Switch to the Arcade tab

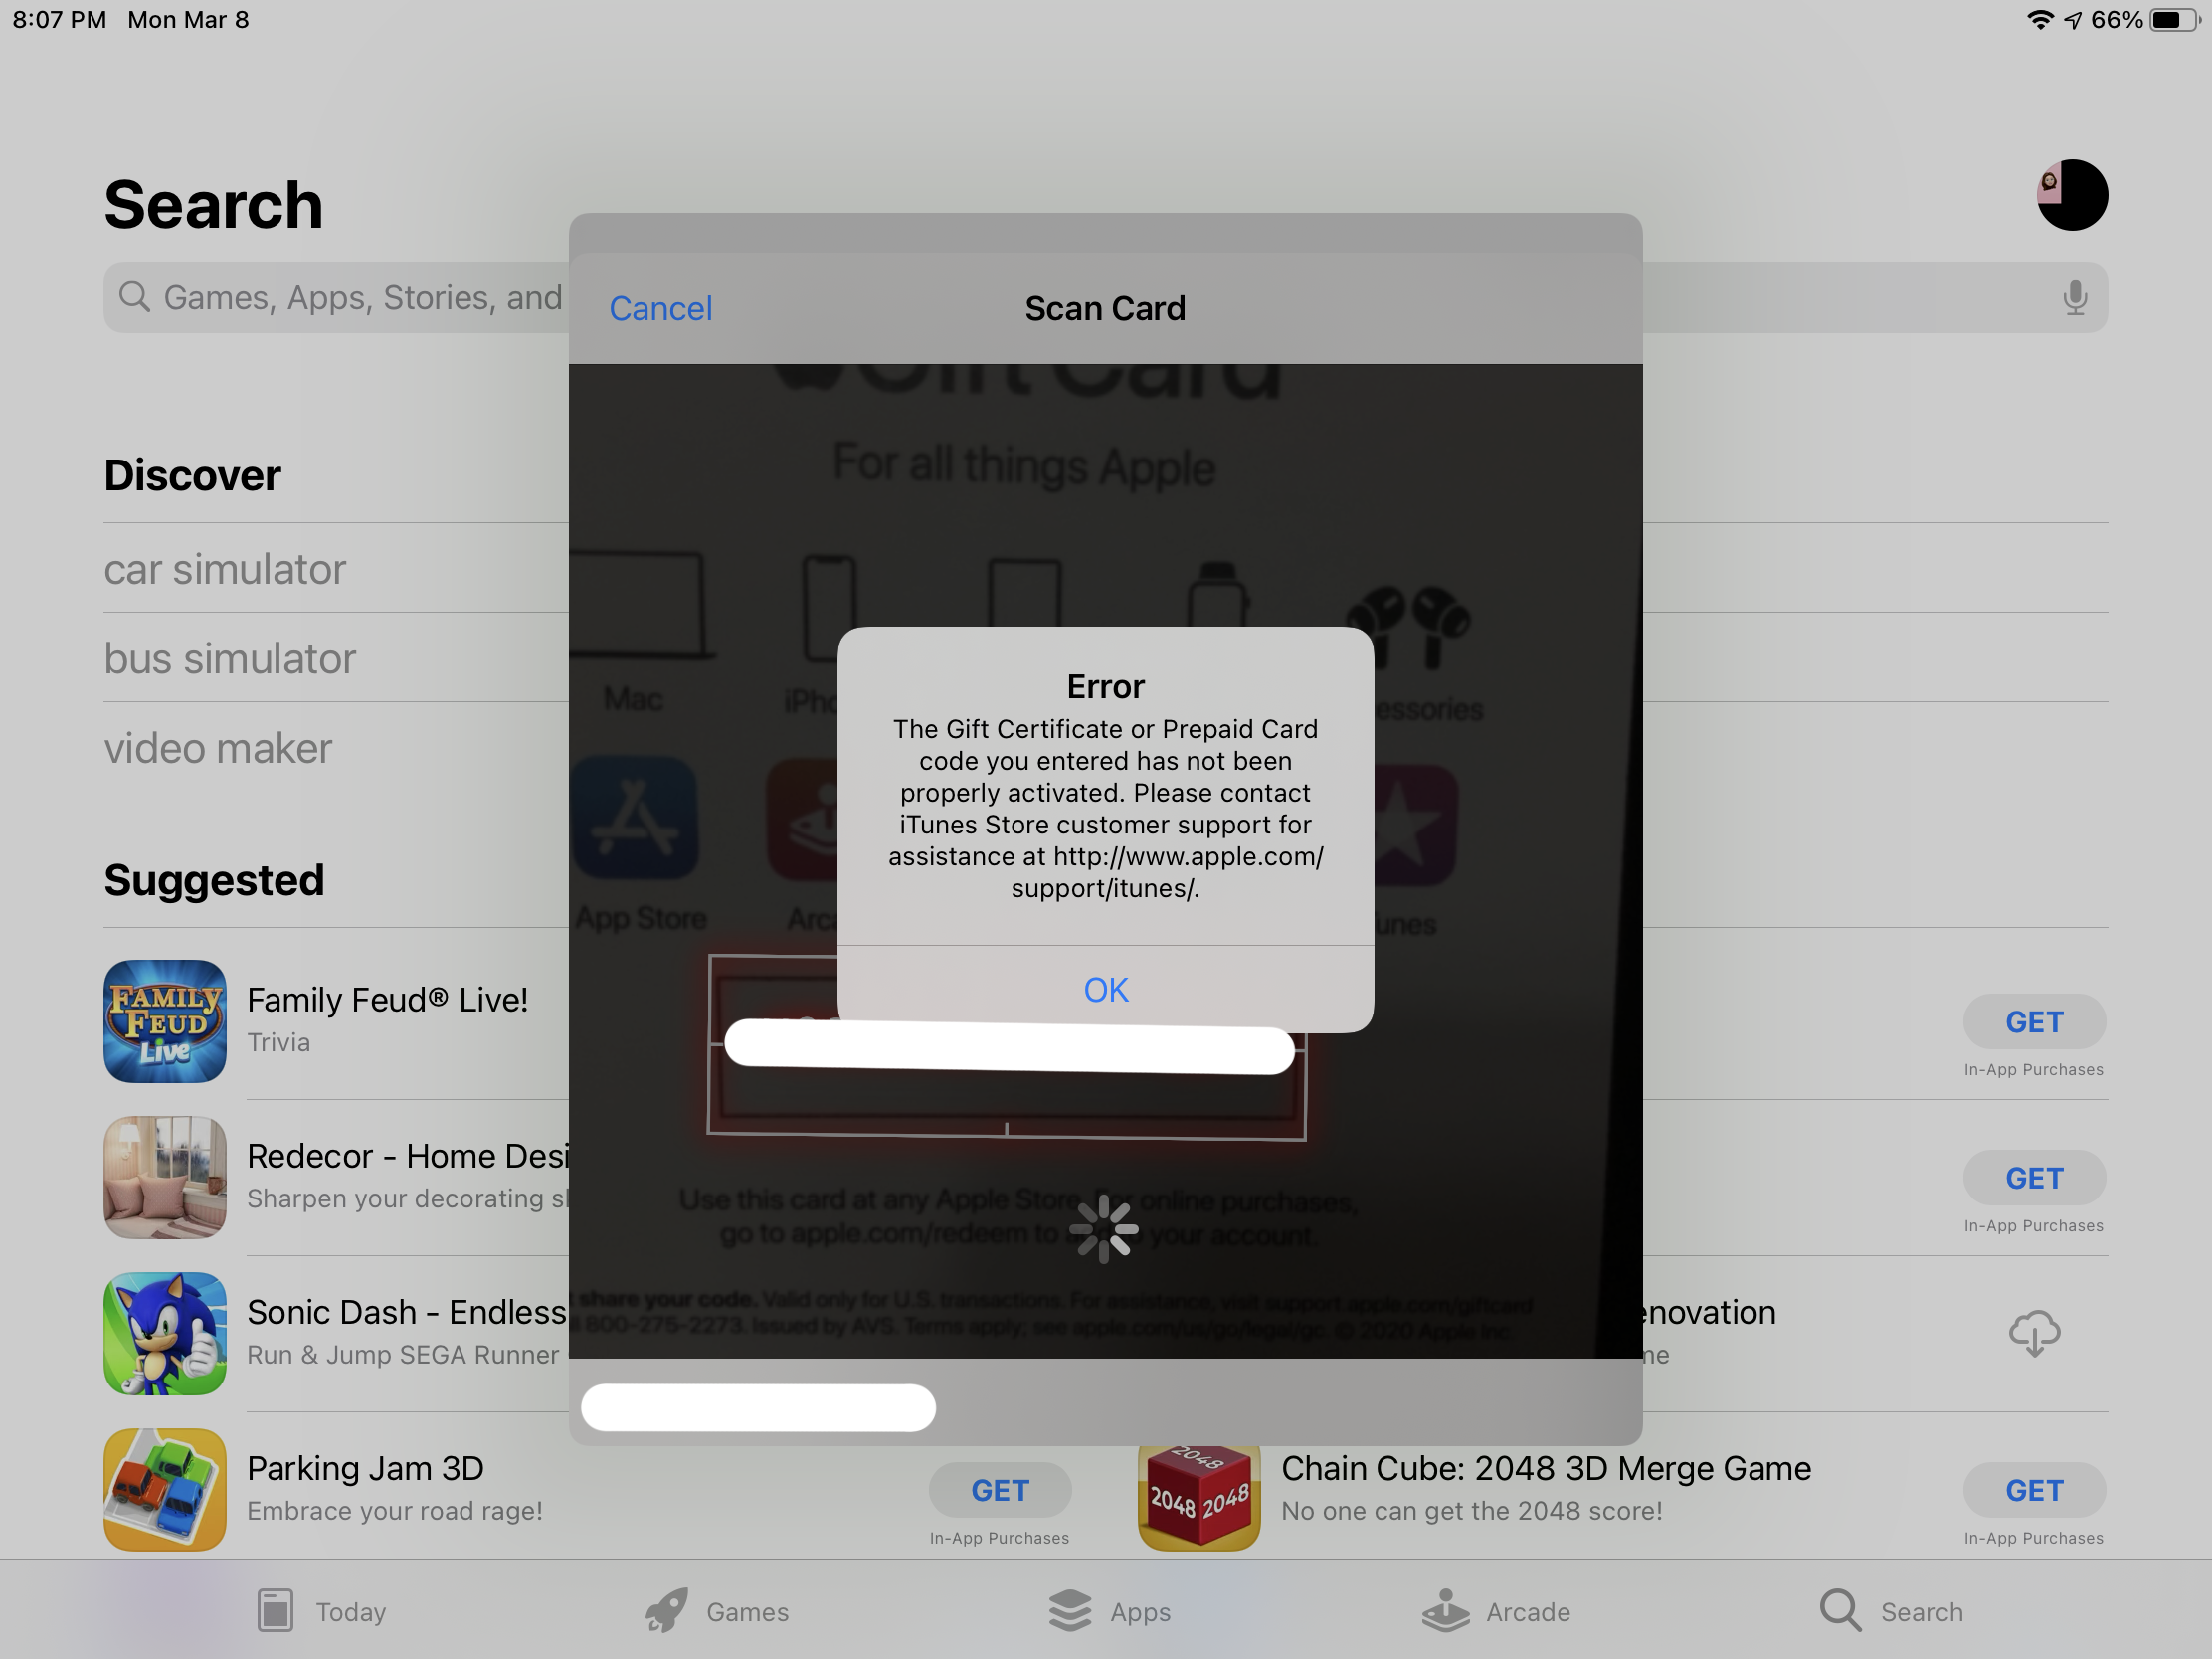click(x=1496, y=1611)
